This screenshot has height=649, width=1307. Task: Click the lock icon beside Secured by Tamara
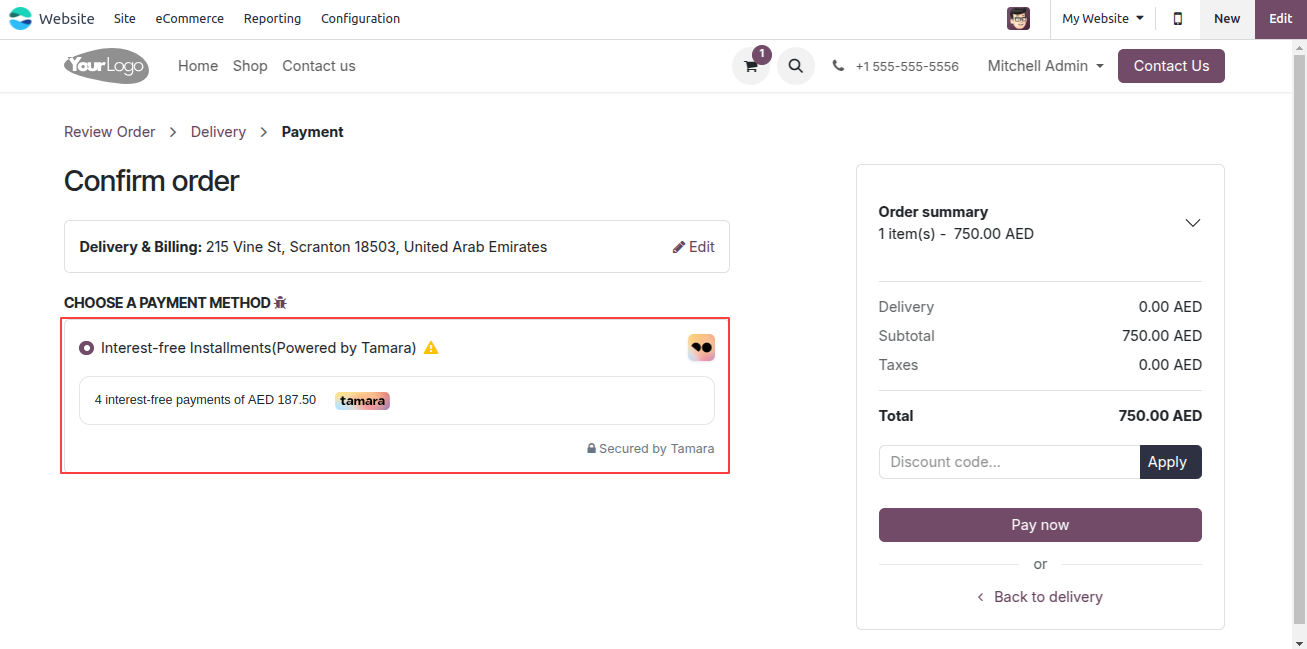(592, 449)
